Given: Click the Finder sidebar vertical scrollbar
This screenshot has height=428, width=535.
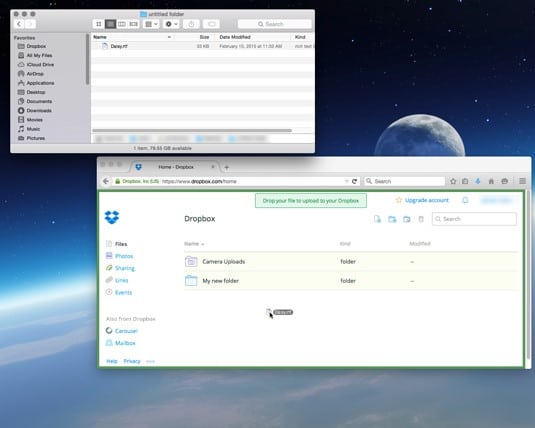Looking at the screenshot, I should coord(87,59).
